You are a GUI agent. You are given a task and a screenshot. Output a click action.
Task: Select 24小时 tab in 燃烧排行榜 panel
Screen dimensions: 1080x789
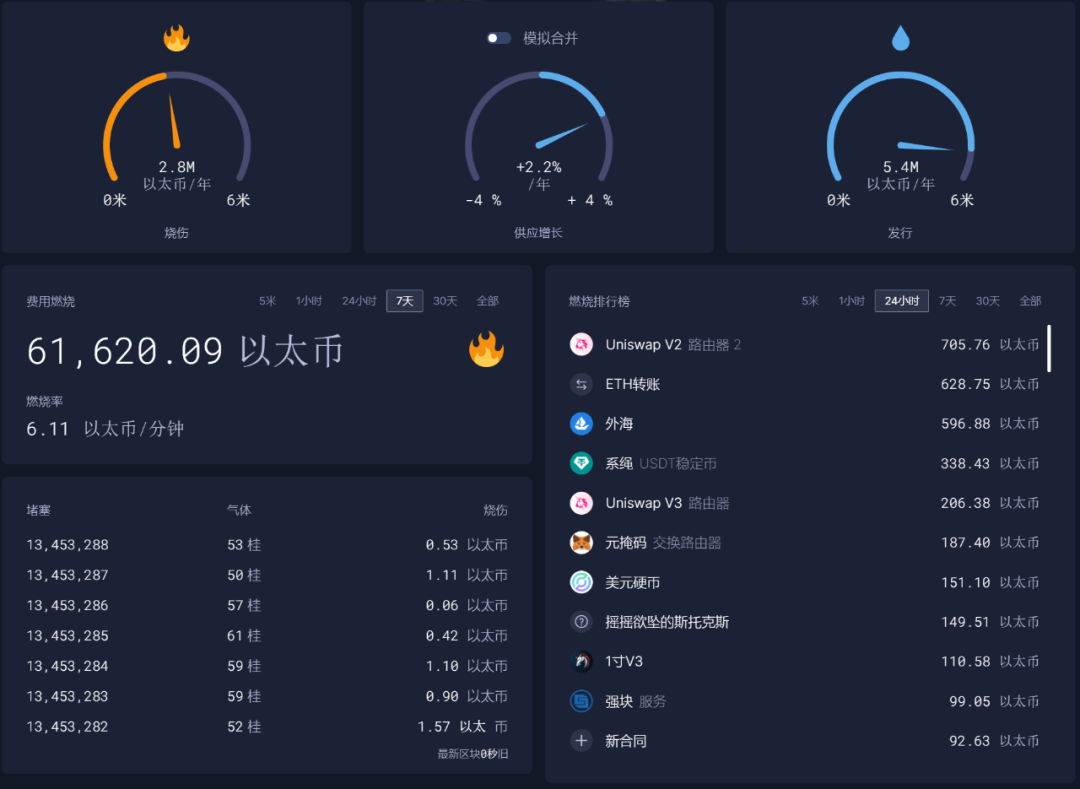(x=902, y=301)
